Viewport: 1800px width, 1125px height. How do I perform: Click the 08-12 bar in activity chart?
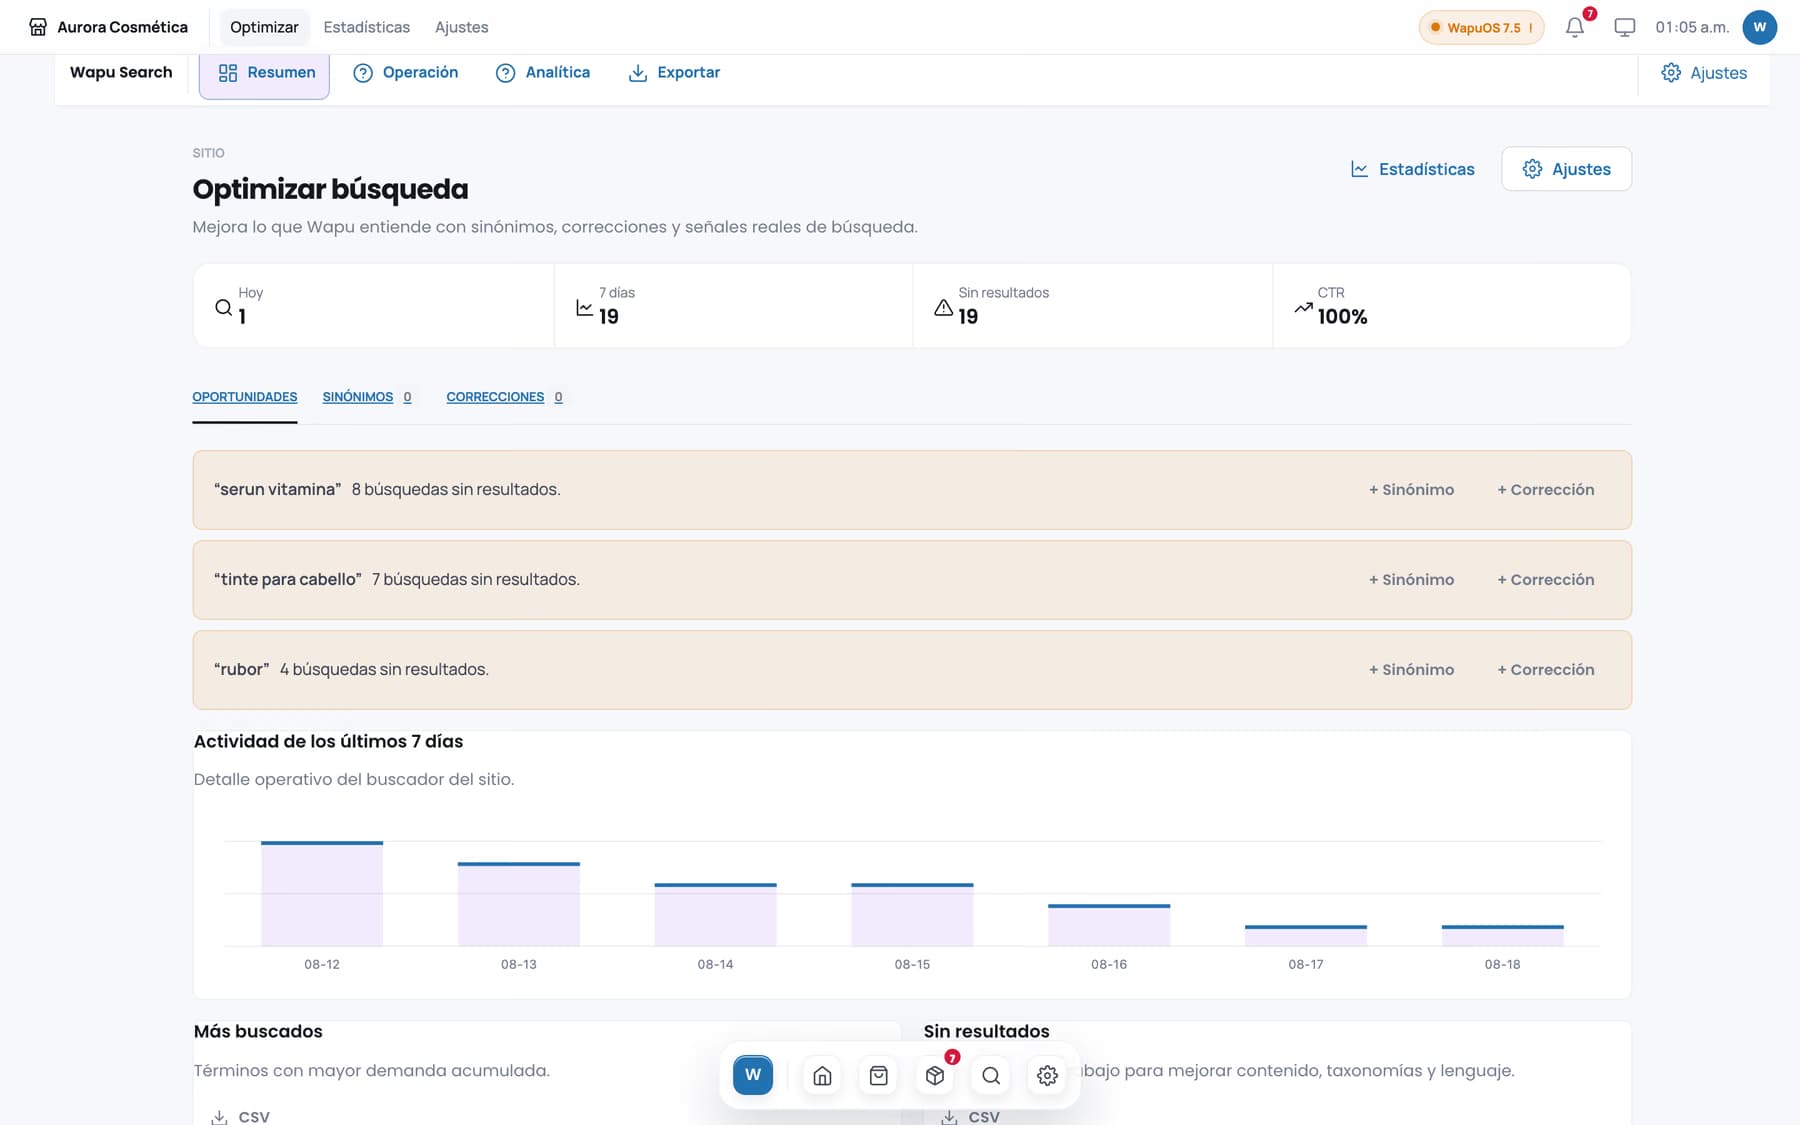click(322, 894)
